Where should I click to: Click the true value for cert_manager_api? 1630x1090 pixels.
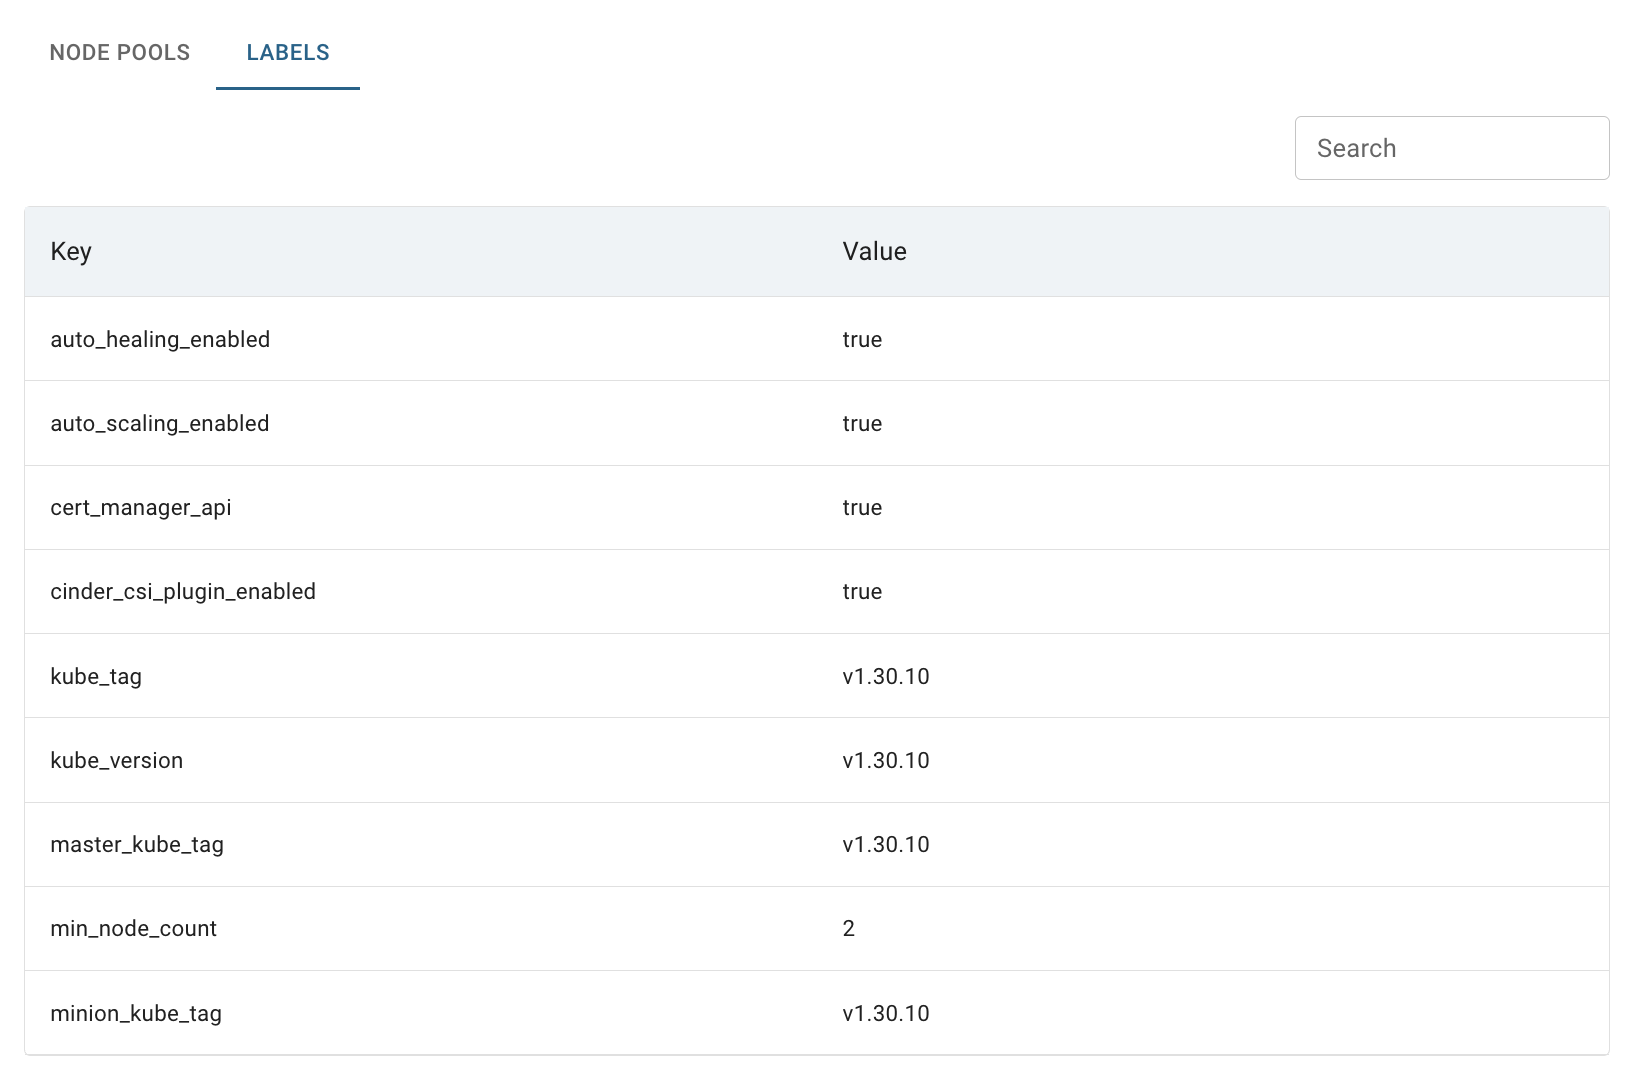coord(862,508)
